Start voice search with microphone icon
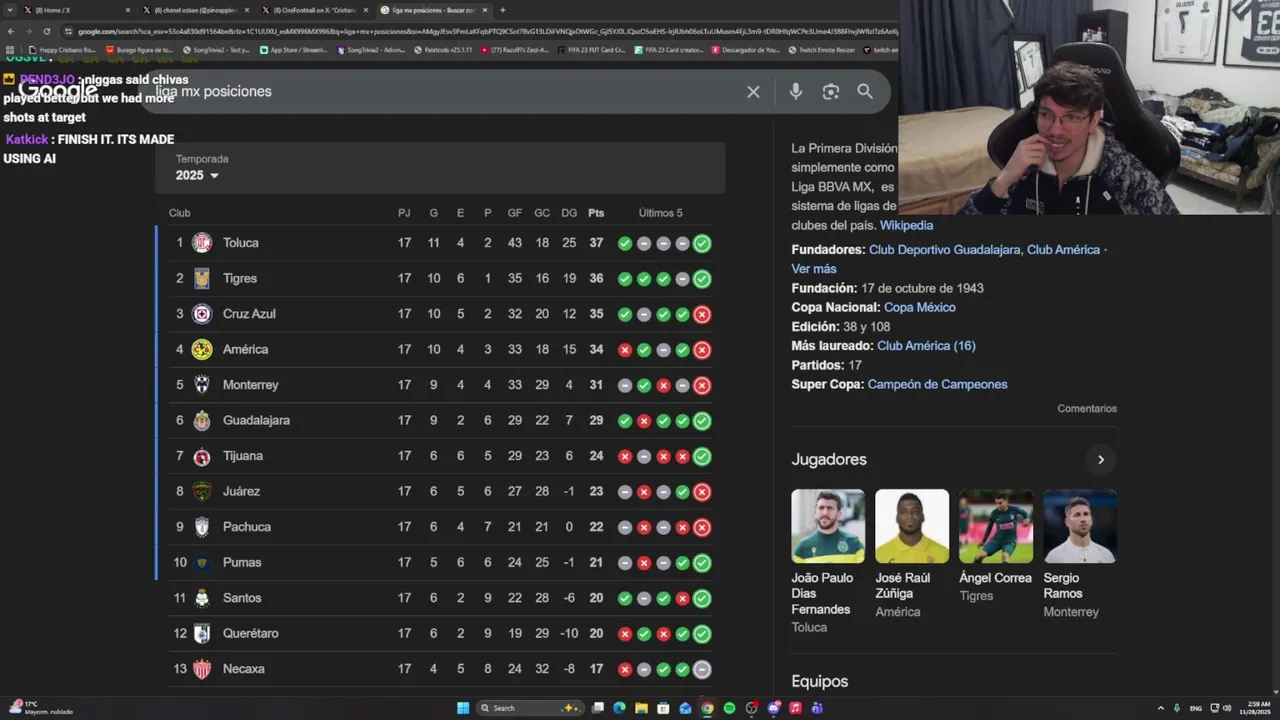This screenshot has height=720, width=1280. tap(796, 92)
